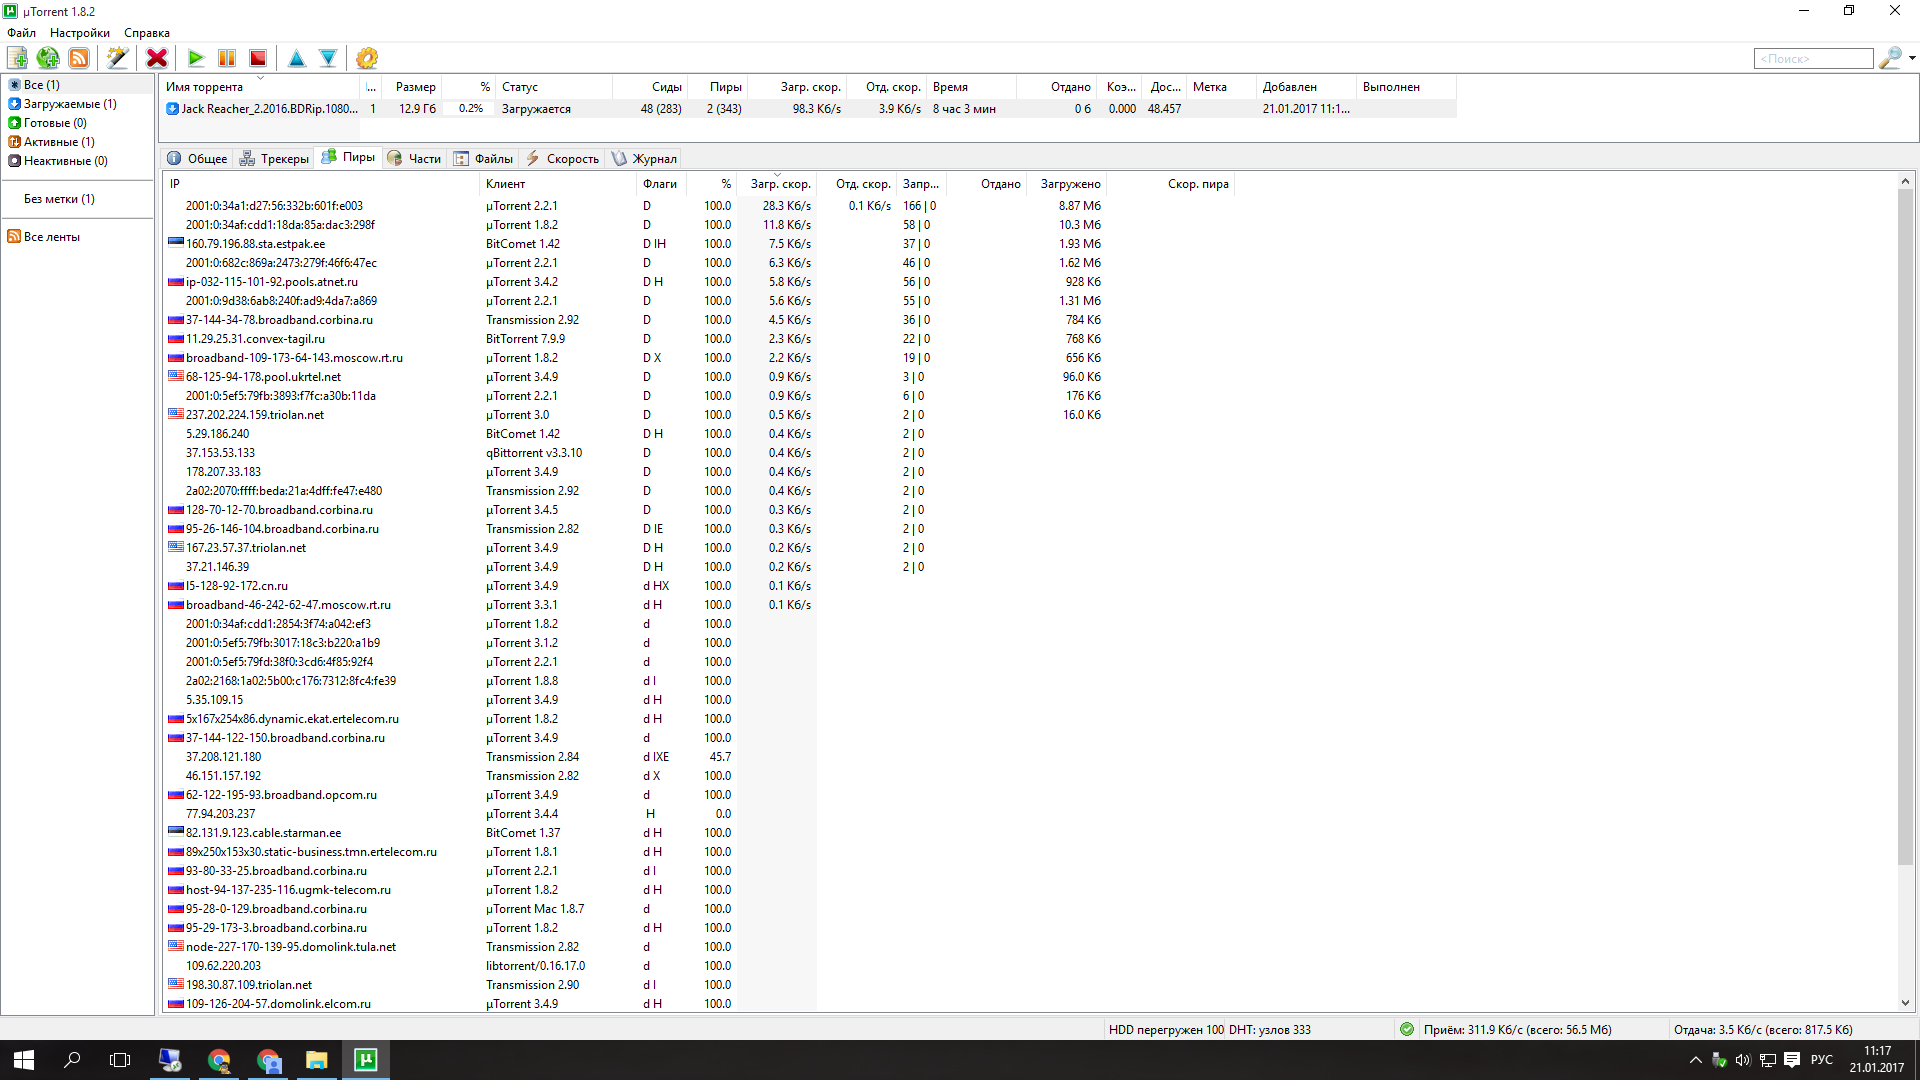Sort peers by Клиент column header
This screenshot has width=1920, height=1080.
click(x=506, y=184)
